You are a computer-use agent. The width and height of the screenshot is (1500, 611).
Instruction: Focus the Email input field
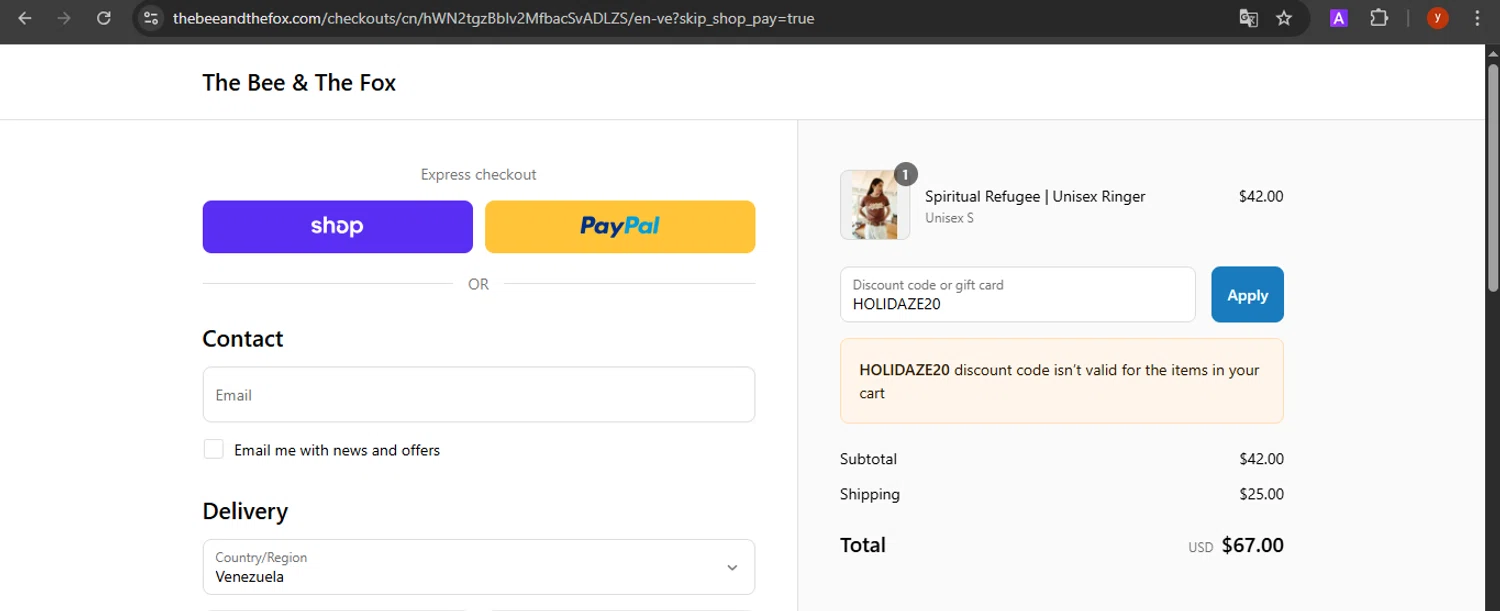point(479,395)
